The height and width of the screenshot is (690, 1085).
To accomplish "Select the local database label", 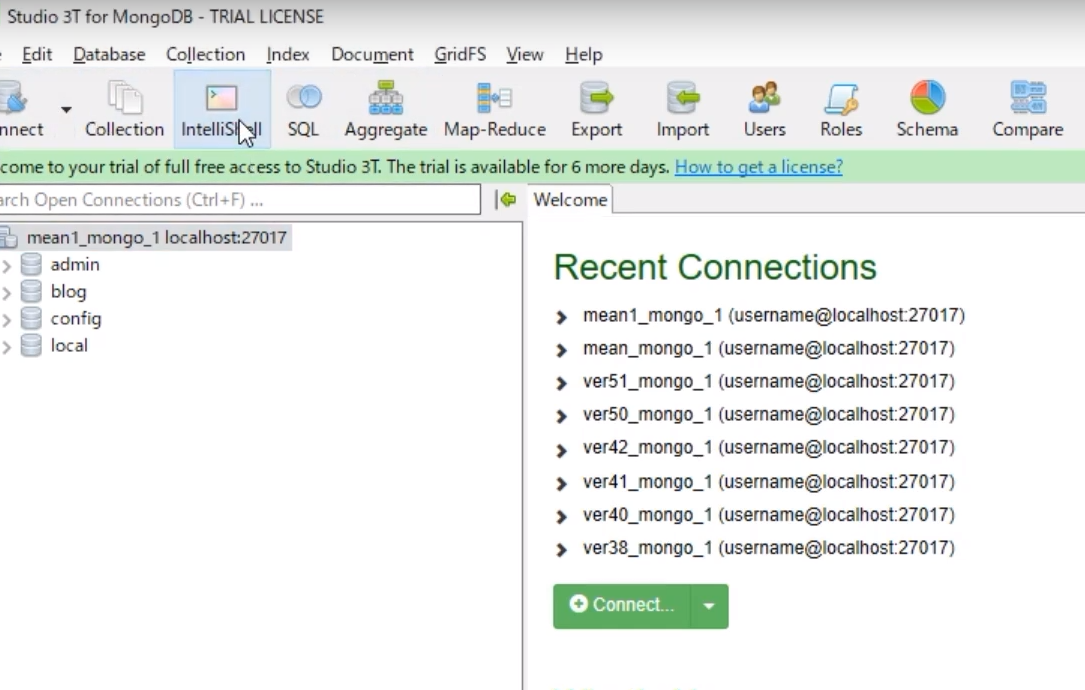I will click(69, 345).
